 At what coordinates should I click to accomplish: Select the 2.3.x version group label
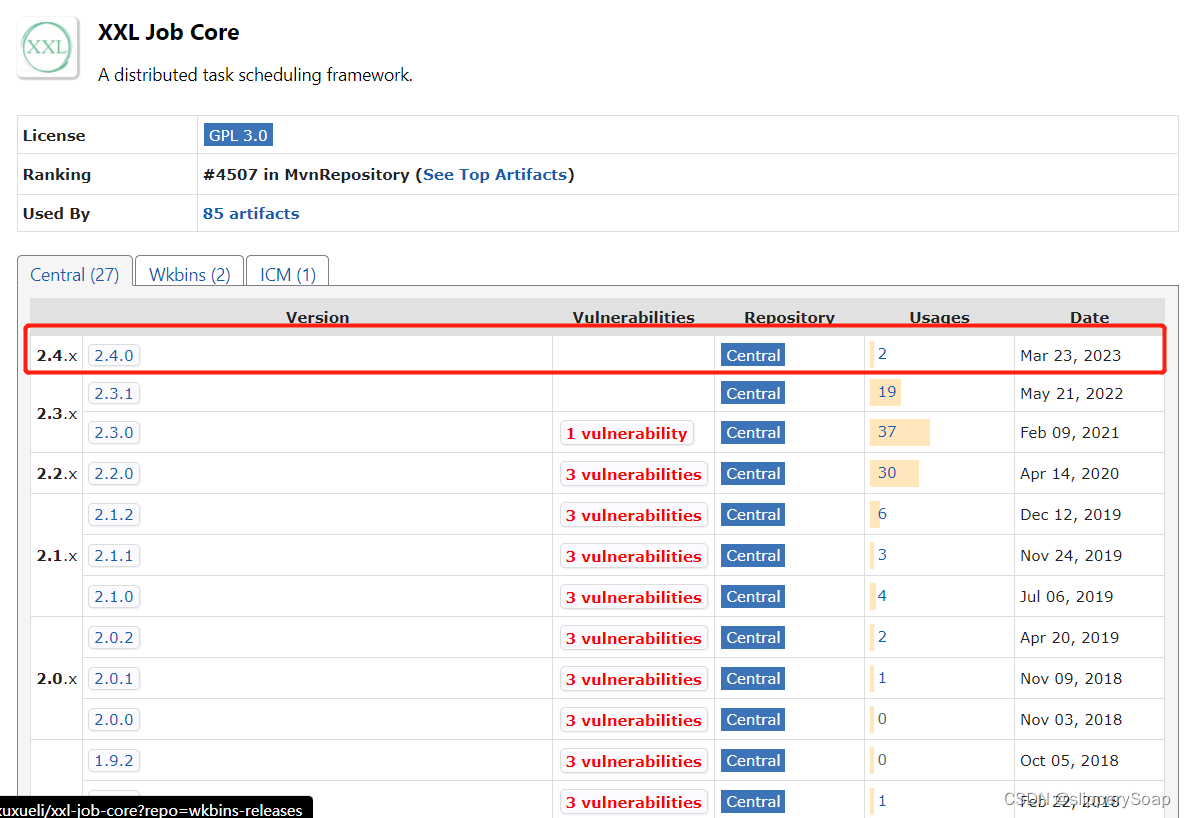57,414
